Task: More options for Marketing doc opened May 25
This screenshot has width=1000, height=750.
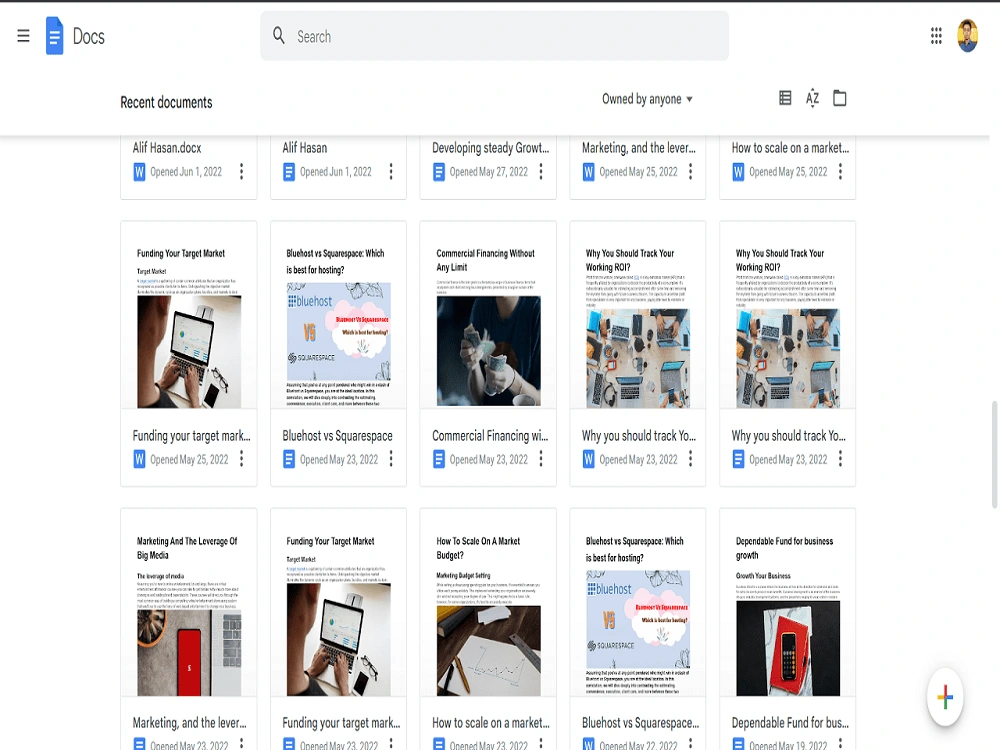Action: click(x=690, y=172)
